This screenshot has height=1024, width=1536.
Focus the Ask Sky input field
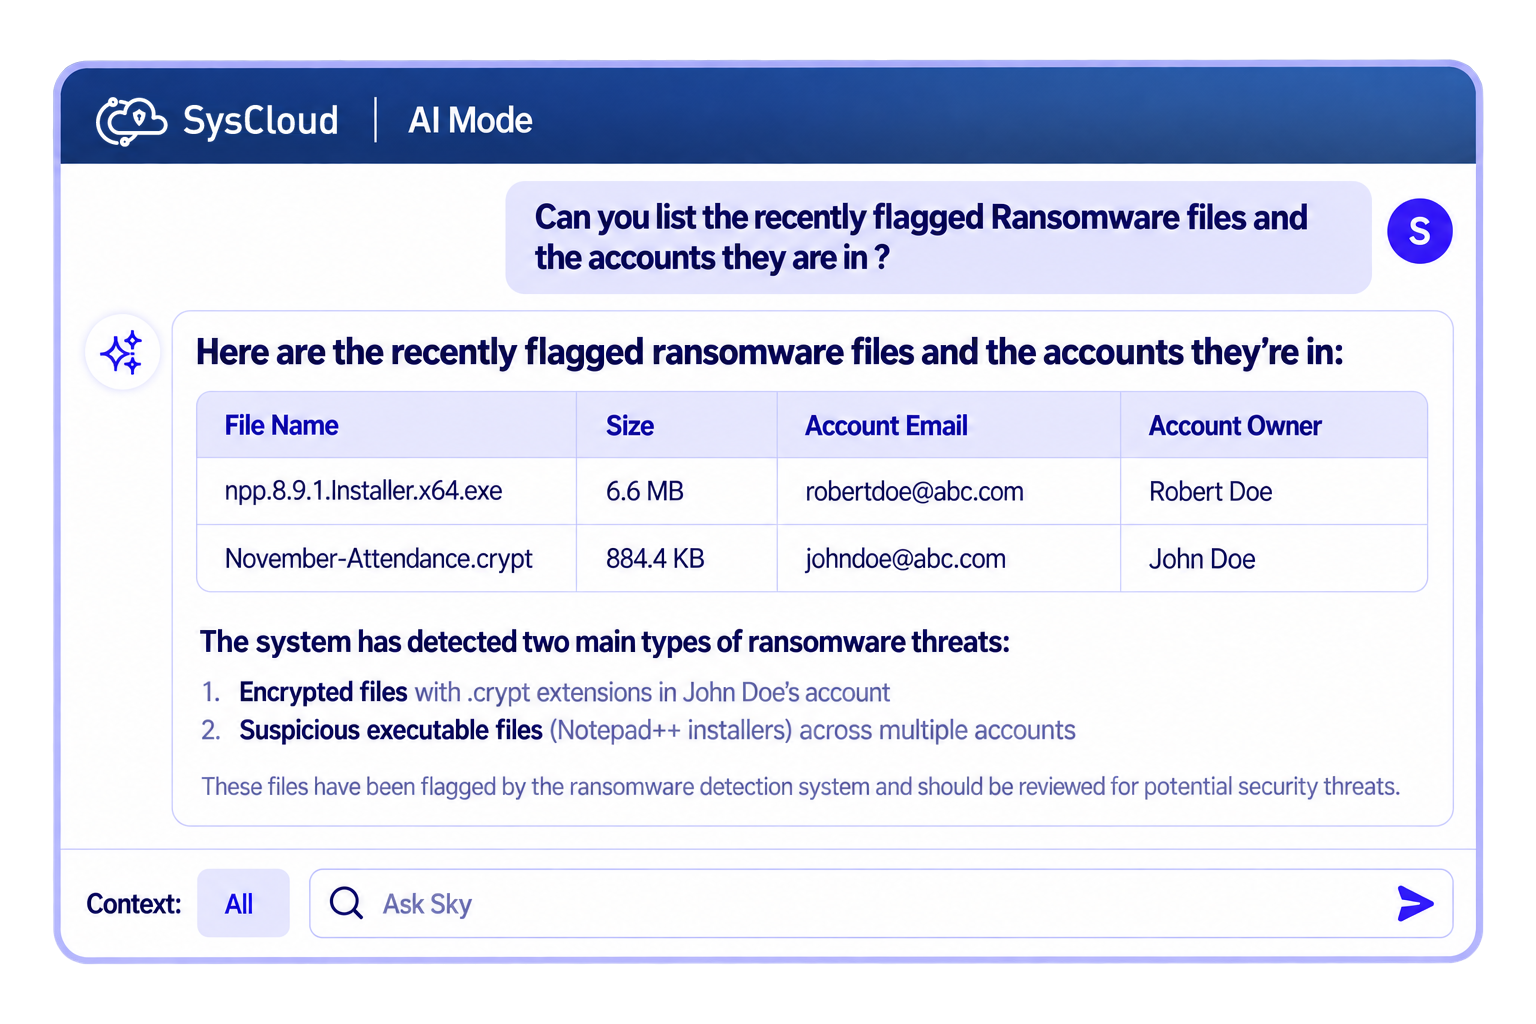[880, 903]
